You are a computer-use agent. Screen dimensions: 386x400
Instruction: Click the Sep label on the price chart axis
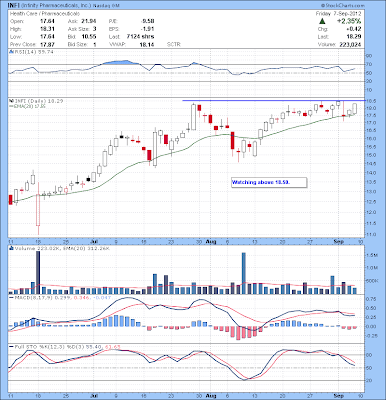[x=339, y=241]
